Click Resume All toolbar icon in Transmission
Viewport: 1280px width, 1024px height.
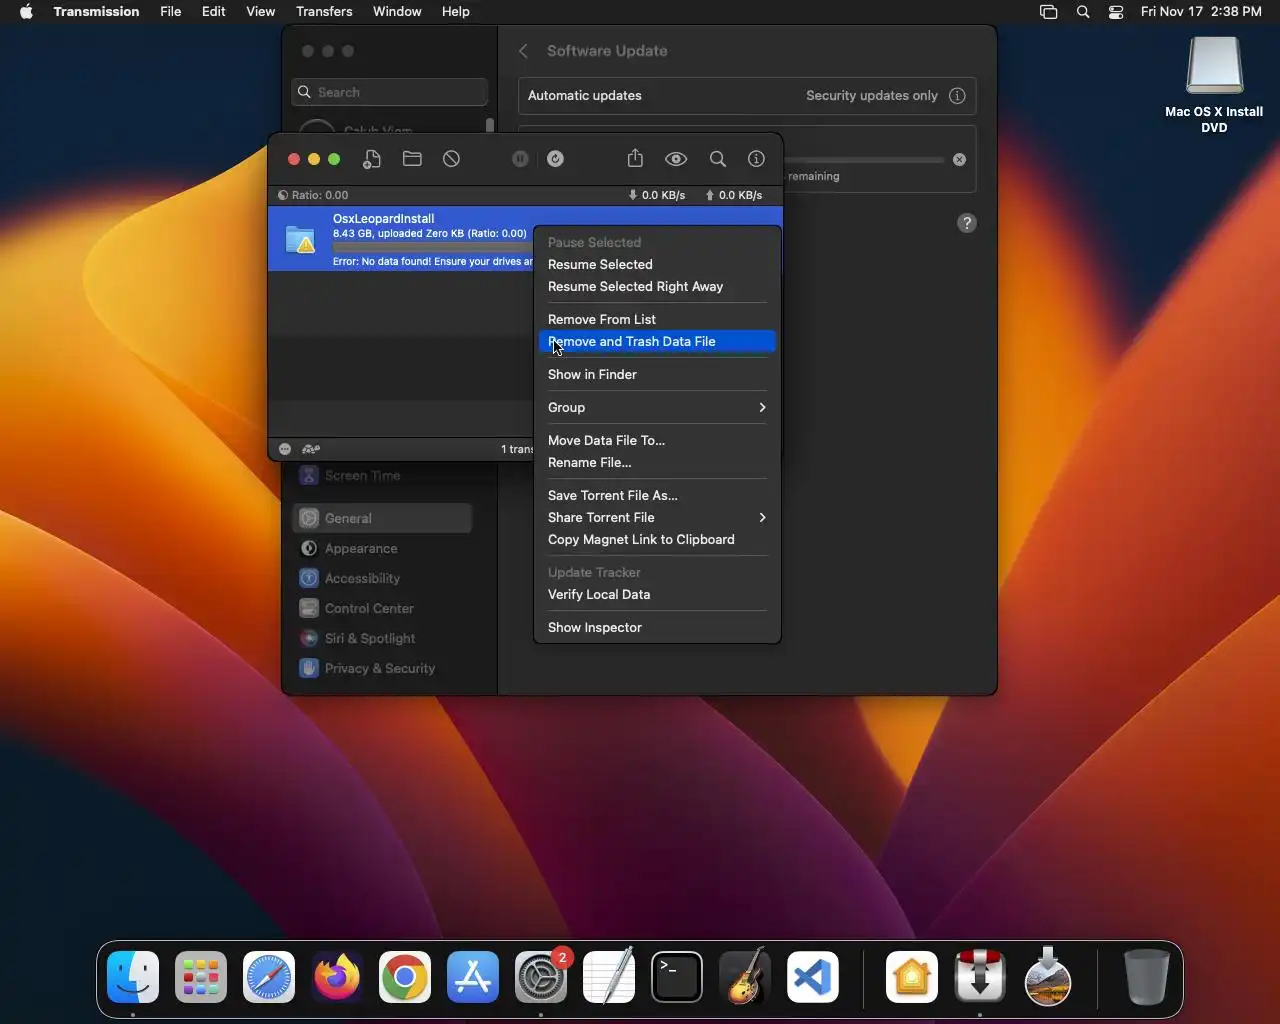pyautogui.click(x=556, y=159)
